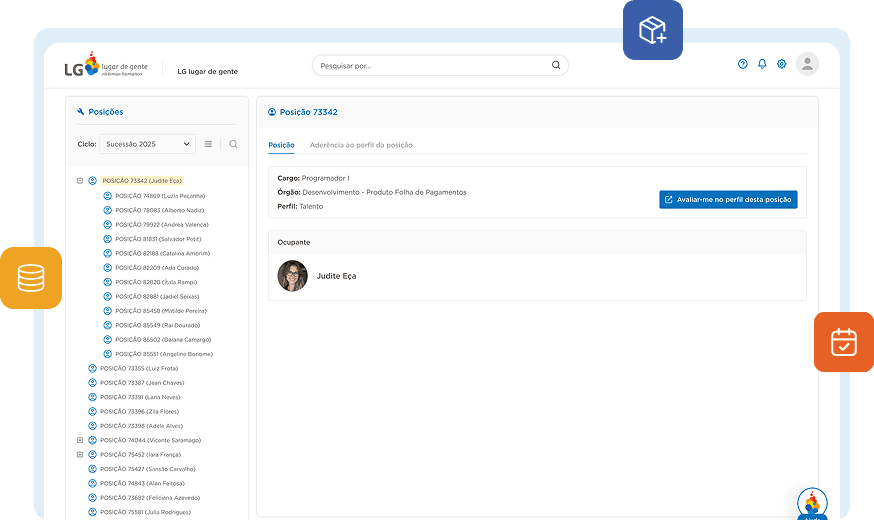Open the Ciclo Sucessão 2025 dropdown

pos(147,144)
